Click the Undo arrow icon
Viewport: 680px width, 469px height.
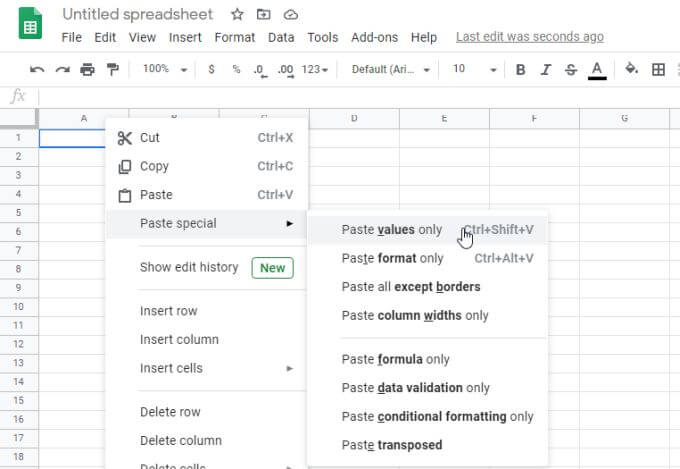(37, 70)
